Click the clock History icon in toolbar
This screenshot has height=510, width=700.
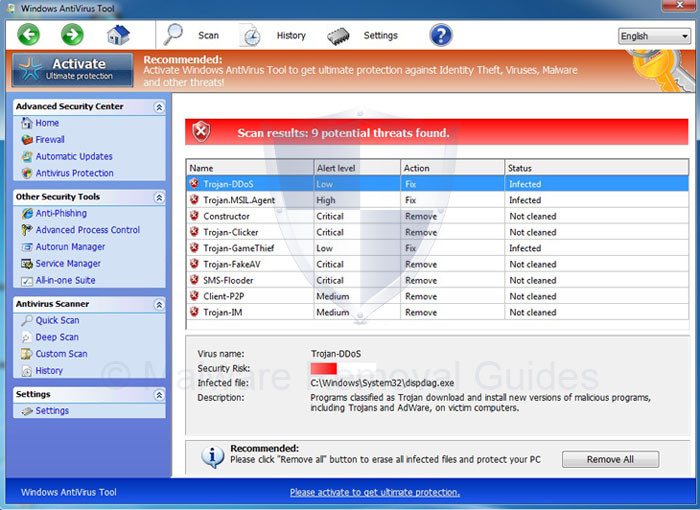coord(251,36)
